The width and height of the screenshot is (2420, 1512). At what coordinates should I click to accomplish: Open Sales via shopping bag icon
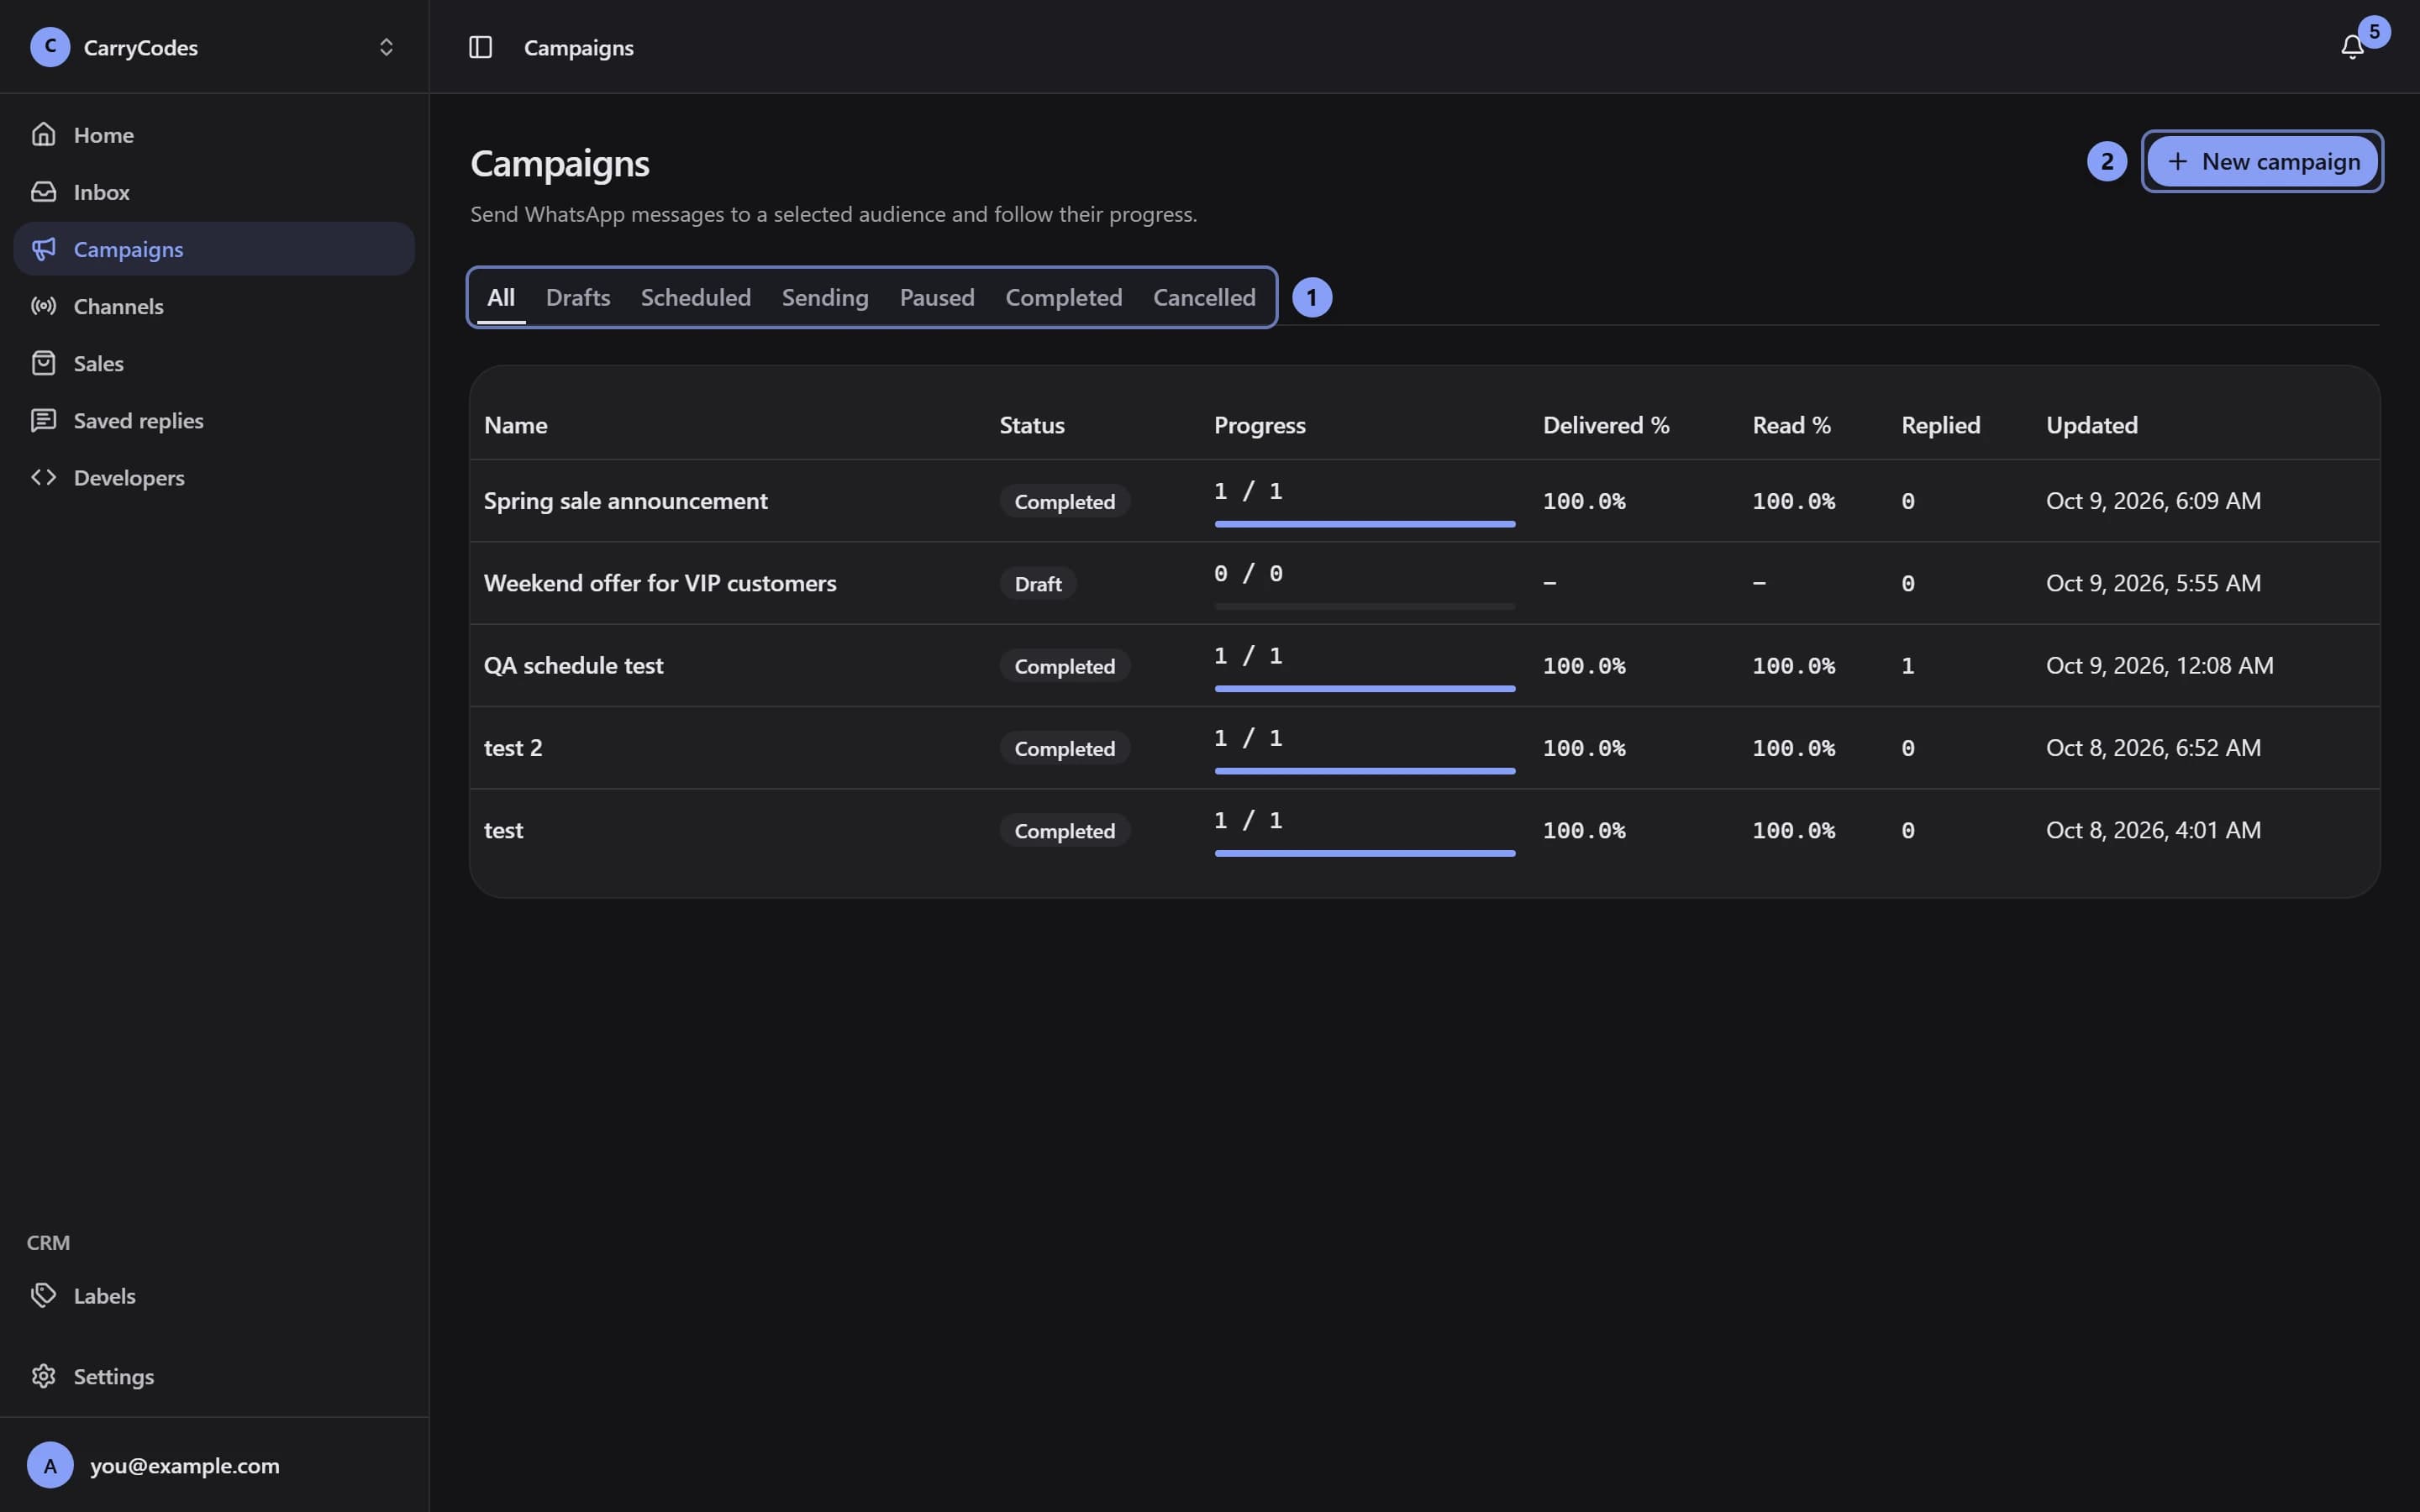(43, 363)
